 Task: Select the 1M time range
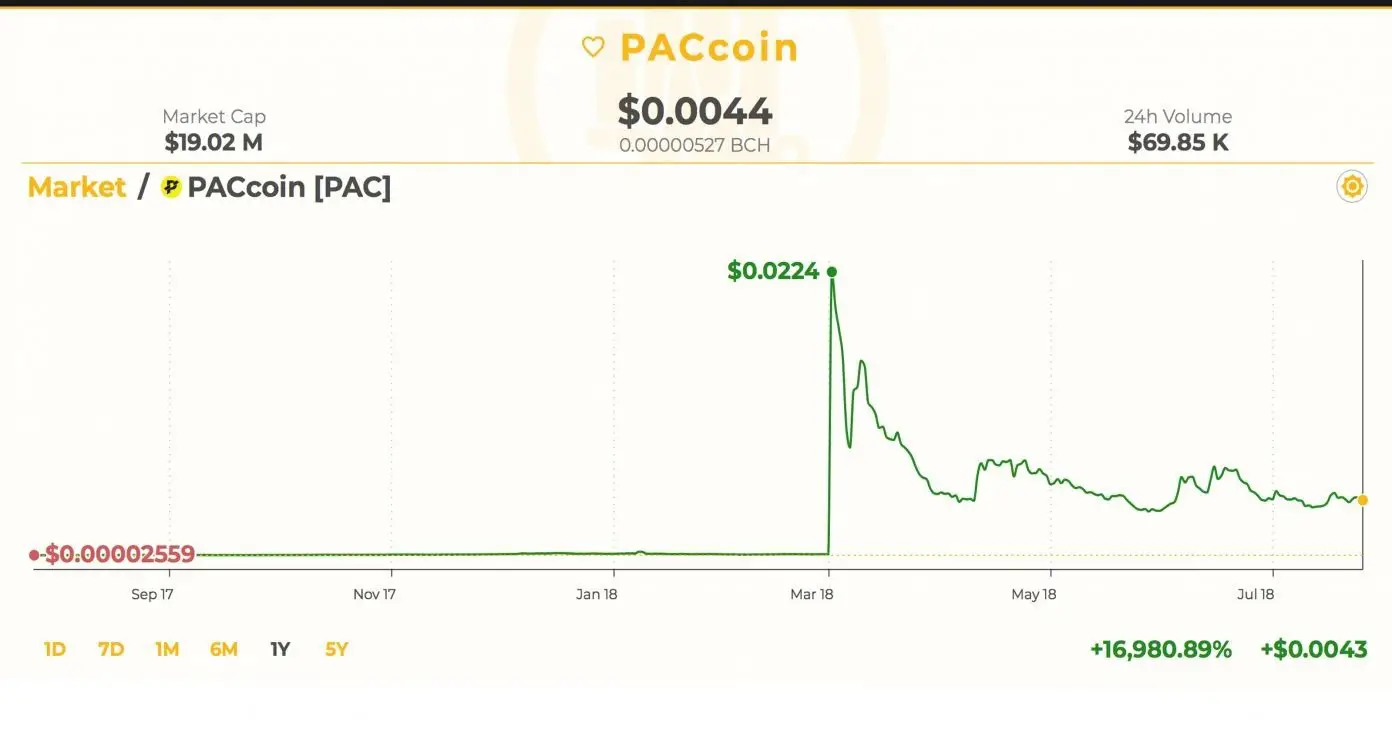coord(167,650)
